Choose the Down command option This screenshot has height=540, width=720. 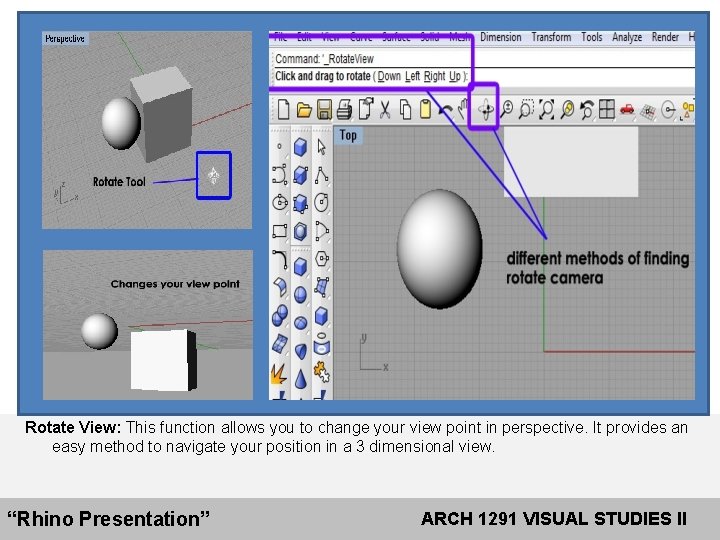[x=389, y=76]
